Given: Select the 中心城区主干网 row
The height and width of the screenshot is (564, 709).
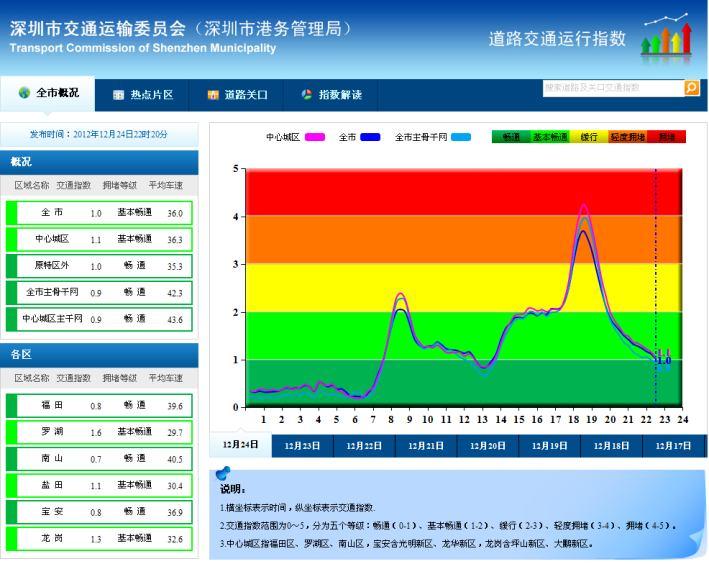Looking at the screenshot, I should tap(99, 319).
